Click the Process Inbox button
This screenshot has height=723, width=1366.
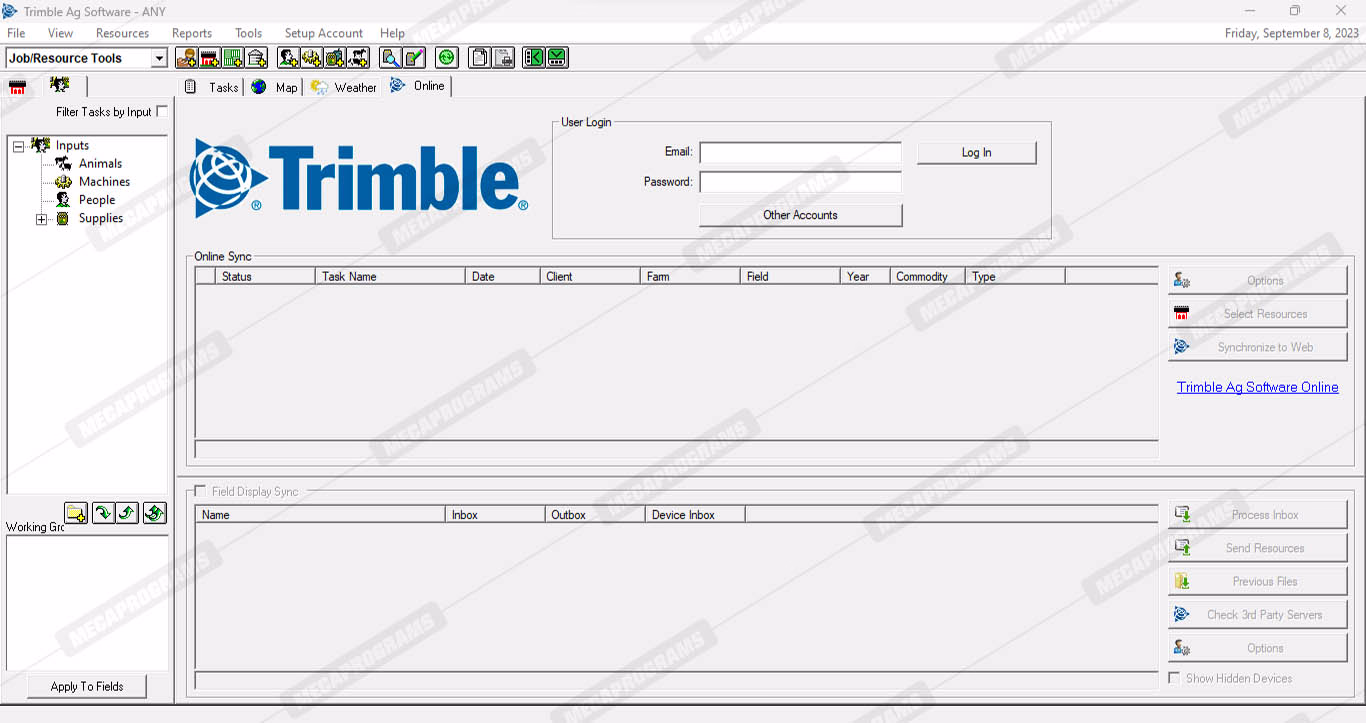(x=1258, y=515)
